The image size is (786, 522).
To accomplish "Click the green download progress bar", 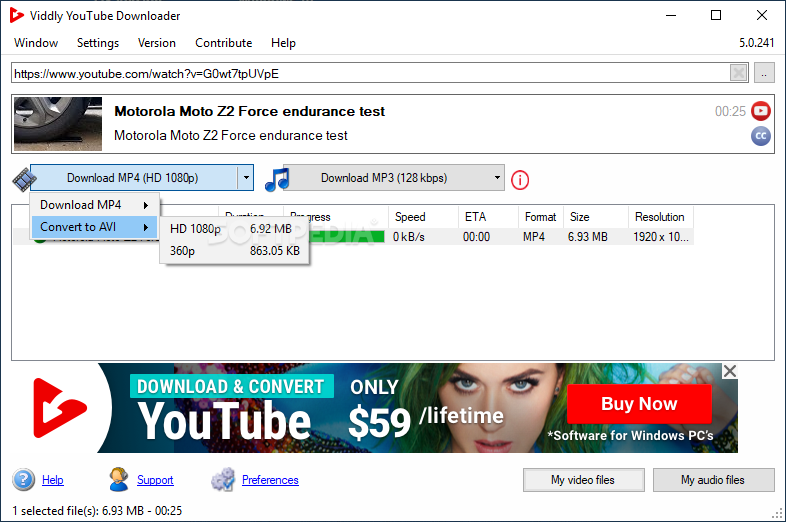I will (347, 237).
